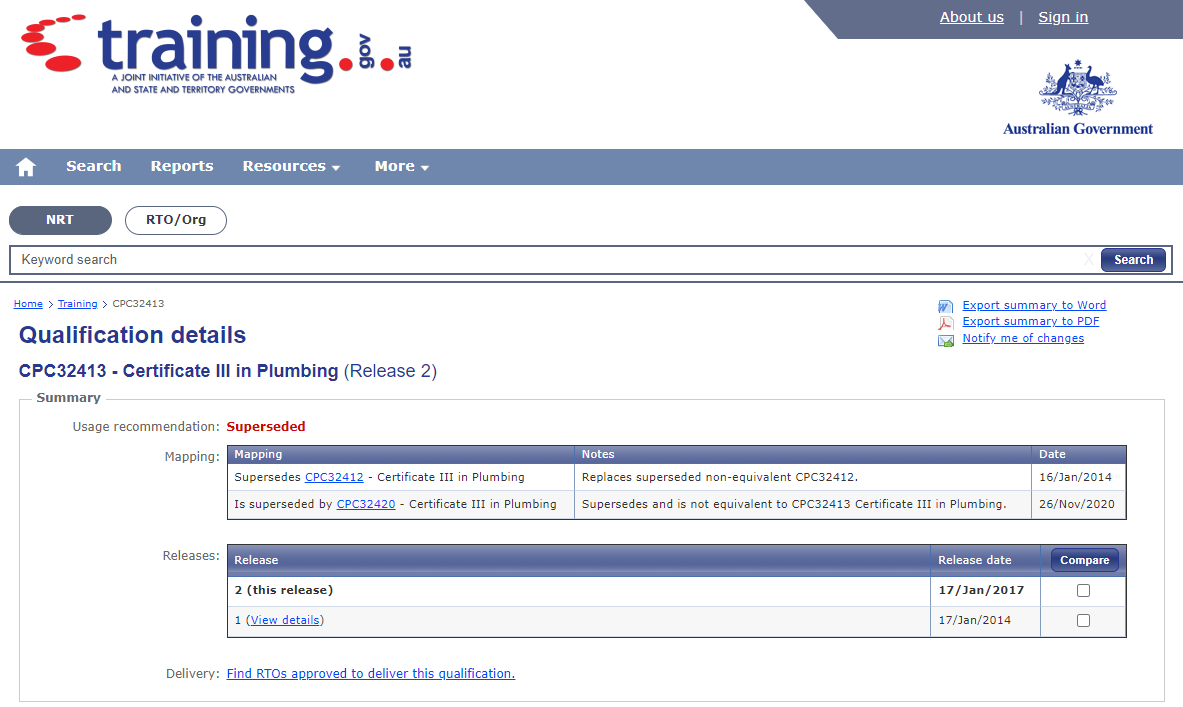Expand the More dropdown menu
This screenshot has height=707, width=1183.
coord(402,166)
